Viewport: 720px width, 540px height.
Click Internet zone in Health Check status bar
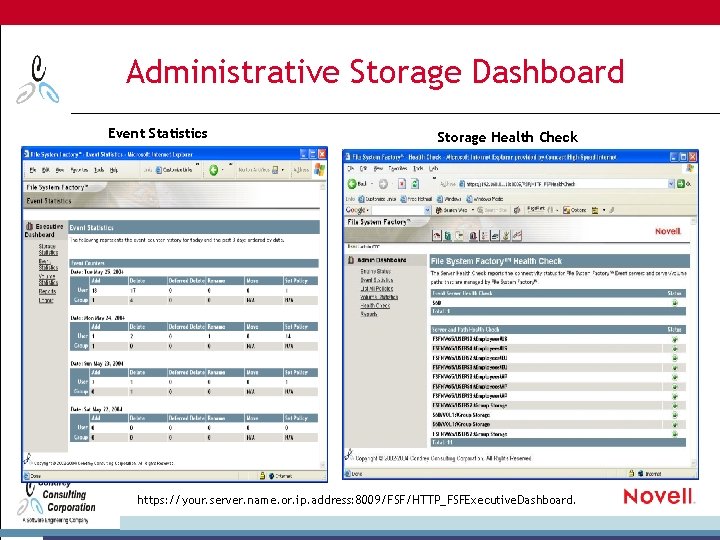[650, 473]
